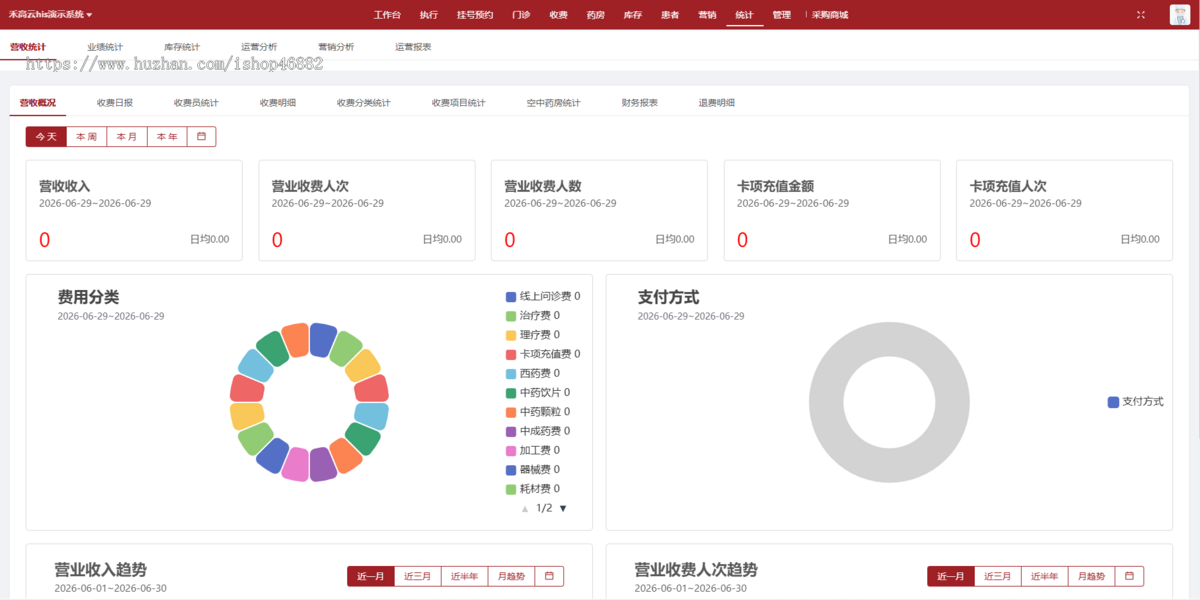Select the 营收概况 sub-tab

coord(38,103)
